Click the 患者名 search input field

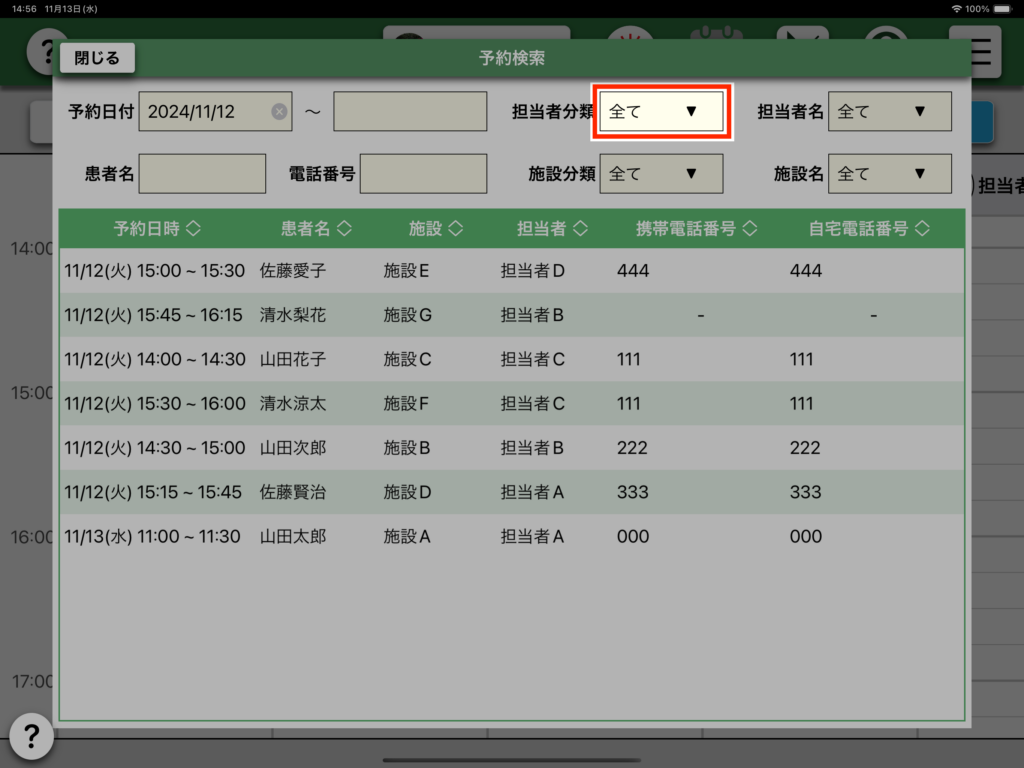click(x=202, y=174)
